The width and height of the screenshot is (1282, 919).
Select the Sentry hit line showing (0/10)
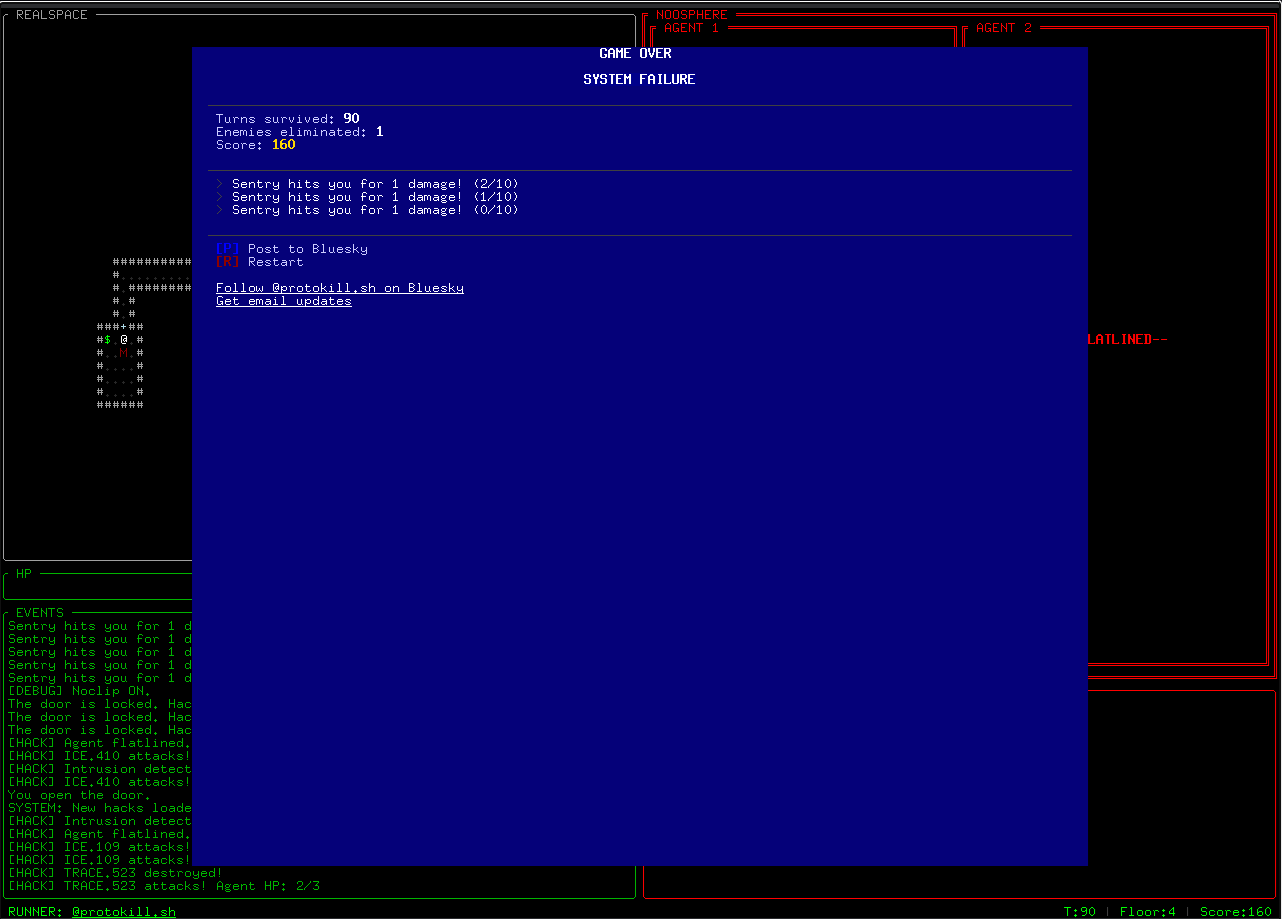[368, 210]
